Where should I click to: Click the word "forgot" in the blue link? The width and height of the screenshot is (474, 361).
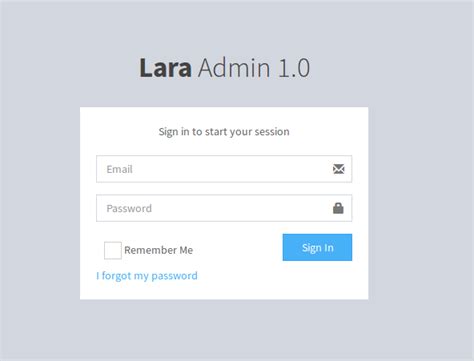coord(116,276)
